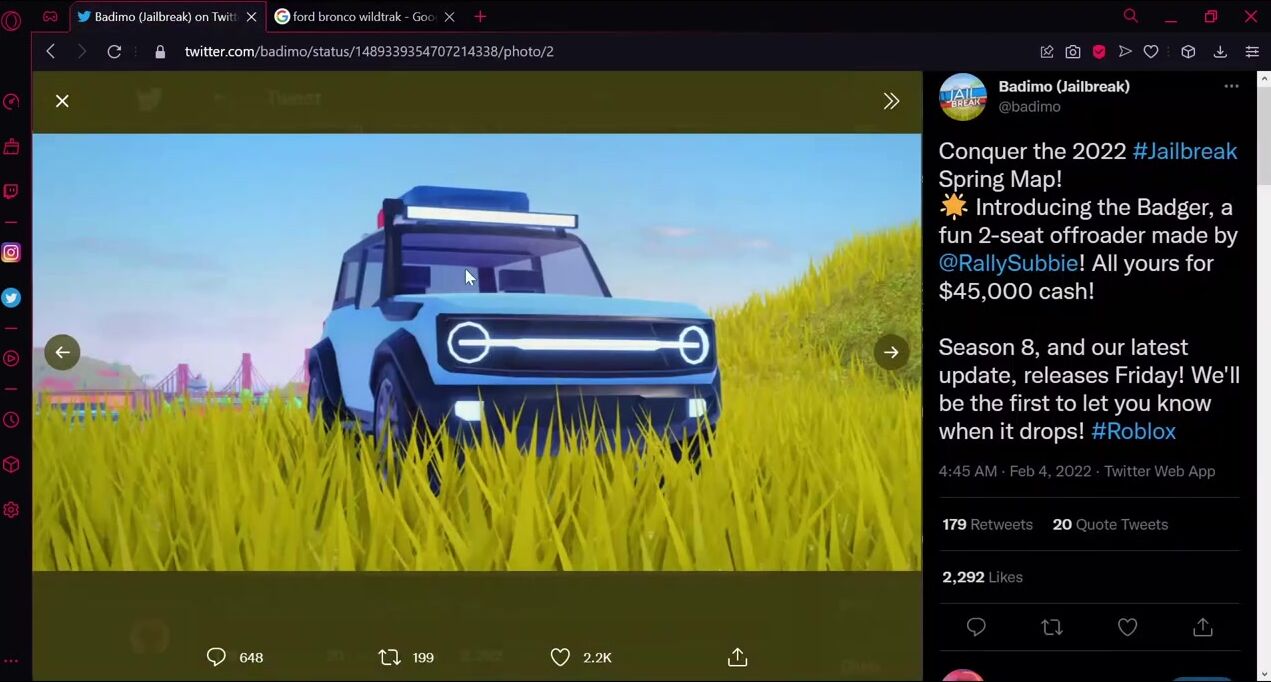Open the History clock in the sidebar
Screen dimensions: 1271x682
coord(11,420)
